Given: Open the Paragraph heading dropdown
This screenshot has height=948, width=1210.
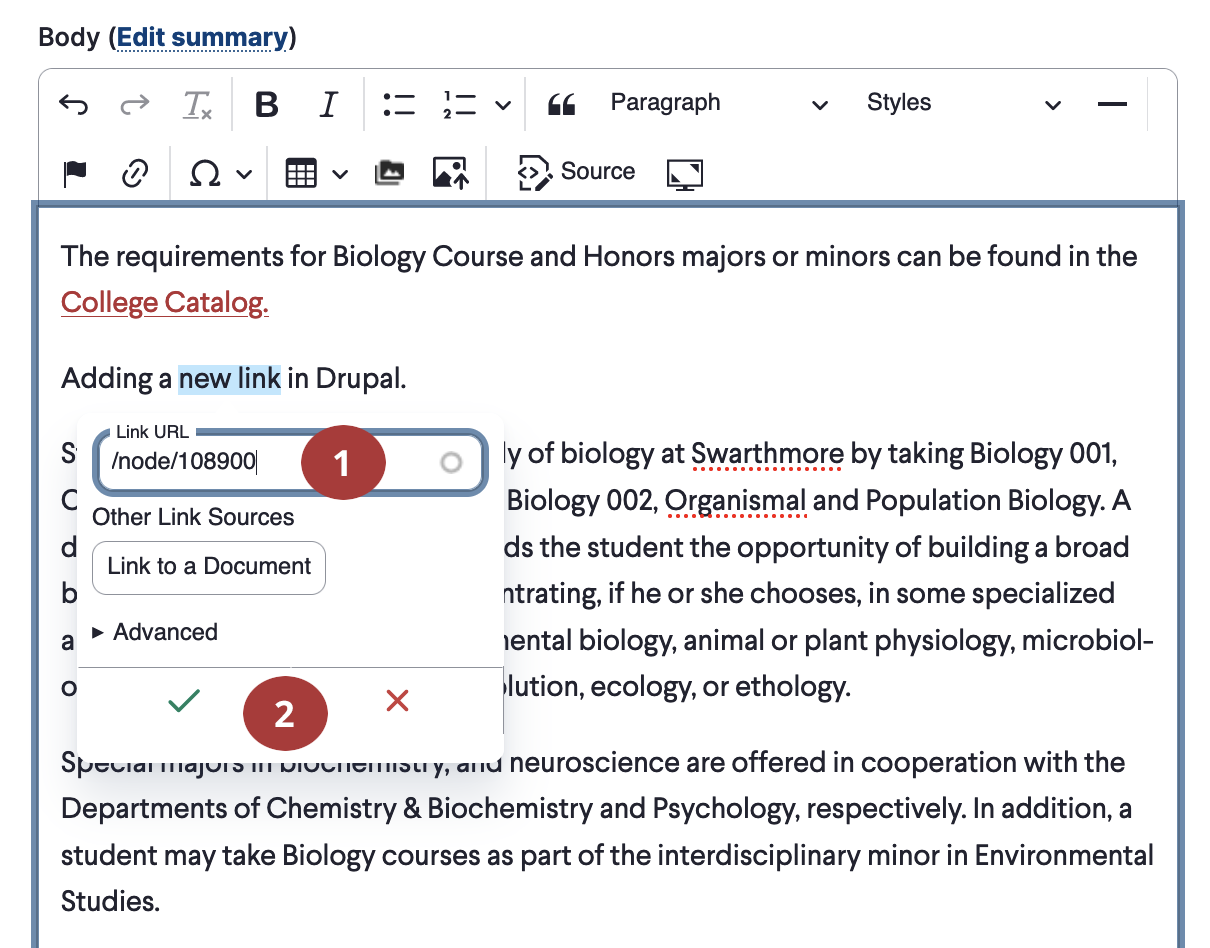Looking at the screenshot, I should click(718, 103).
